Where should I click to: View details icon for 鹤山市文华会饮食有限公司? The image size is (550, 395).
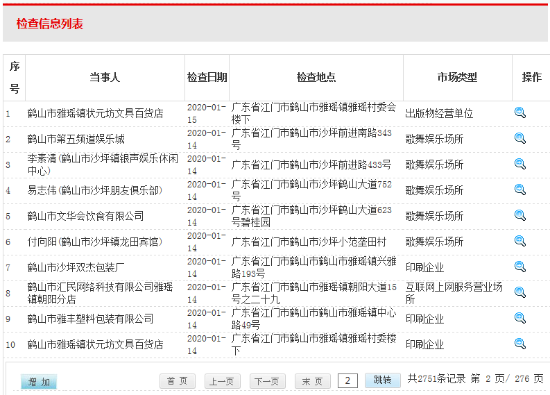tap(520, 215)
